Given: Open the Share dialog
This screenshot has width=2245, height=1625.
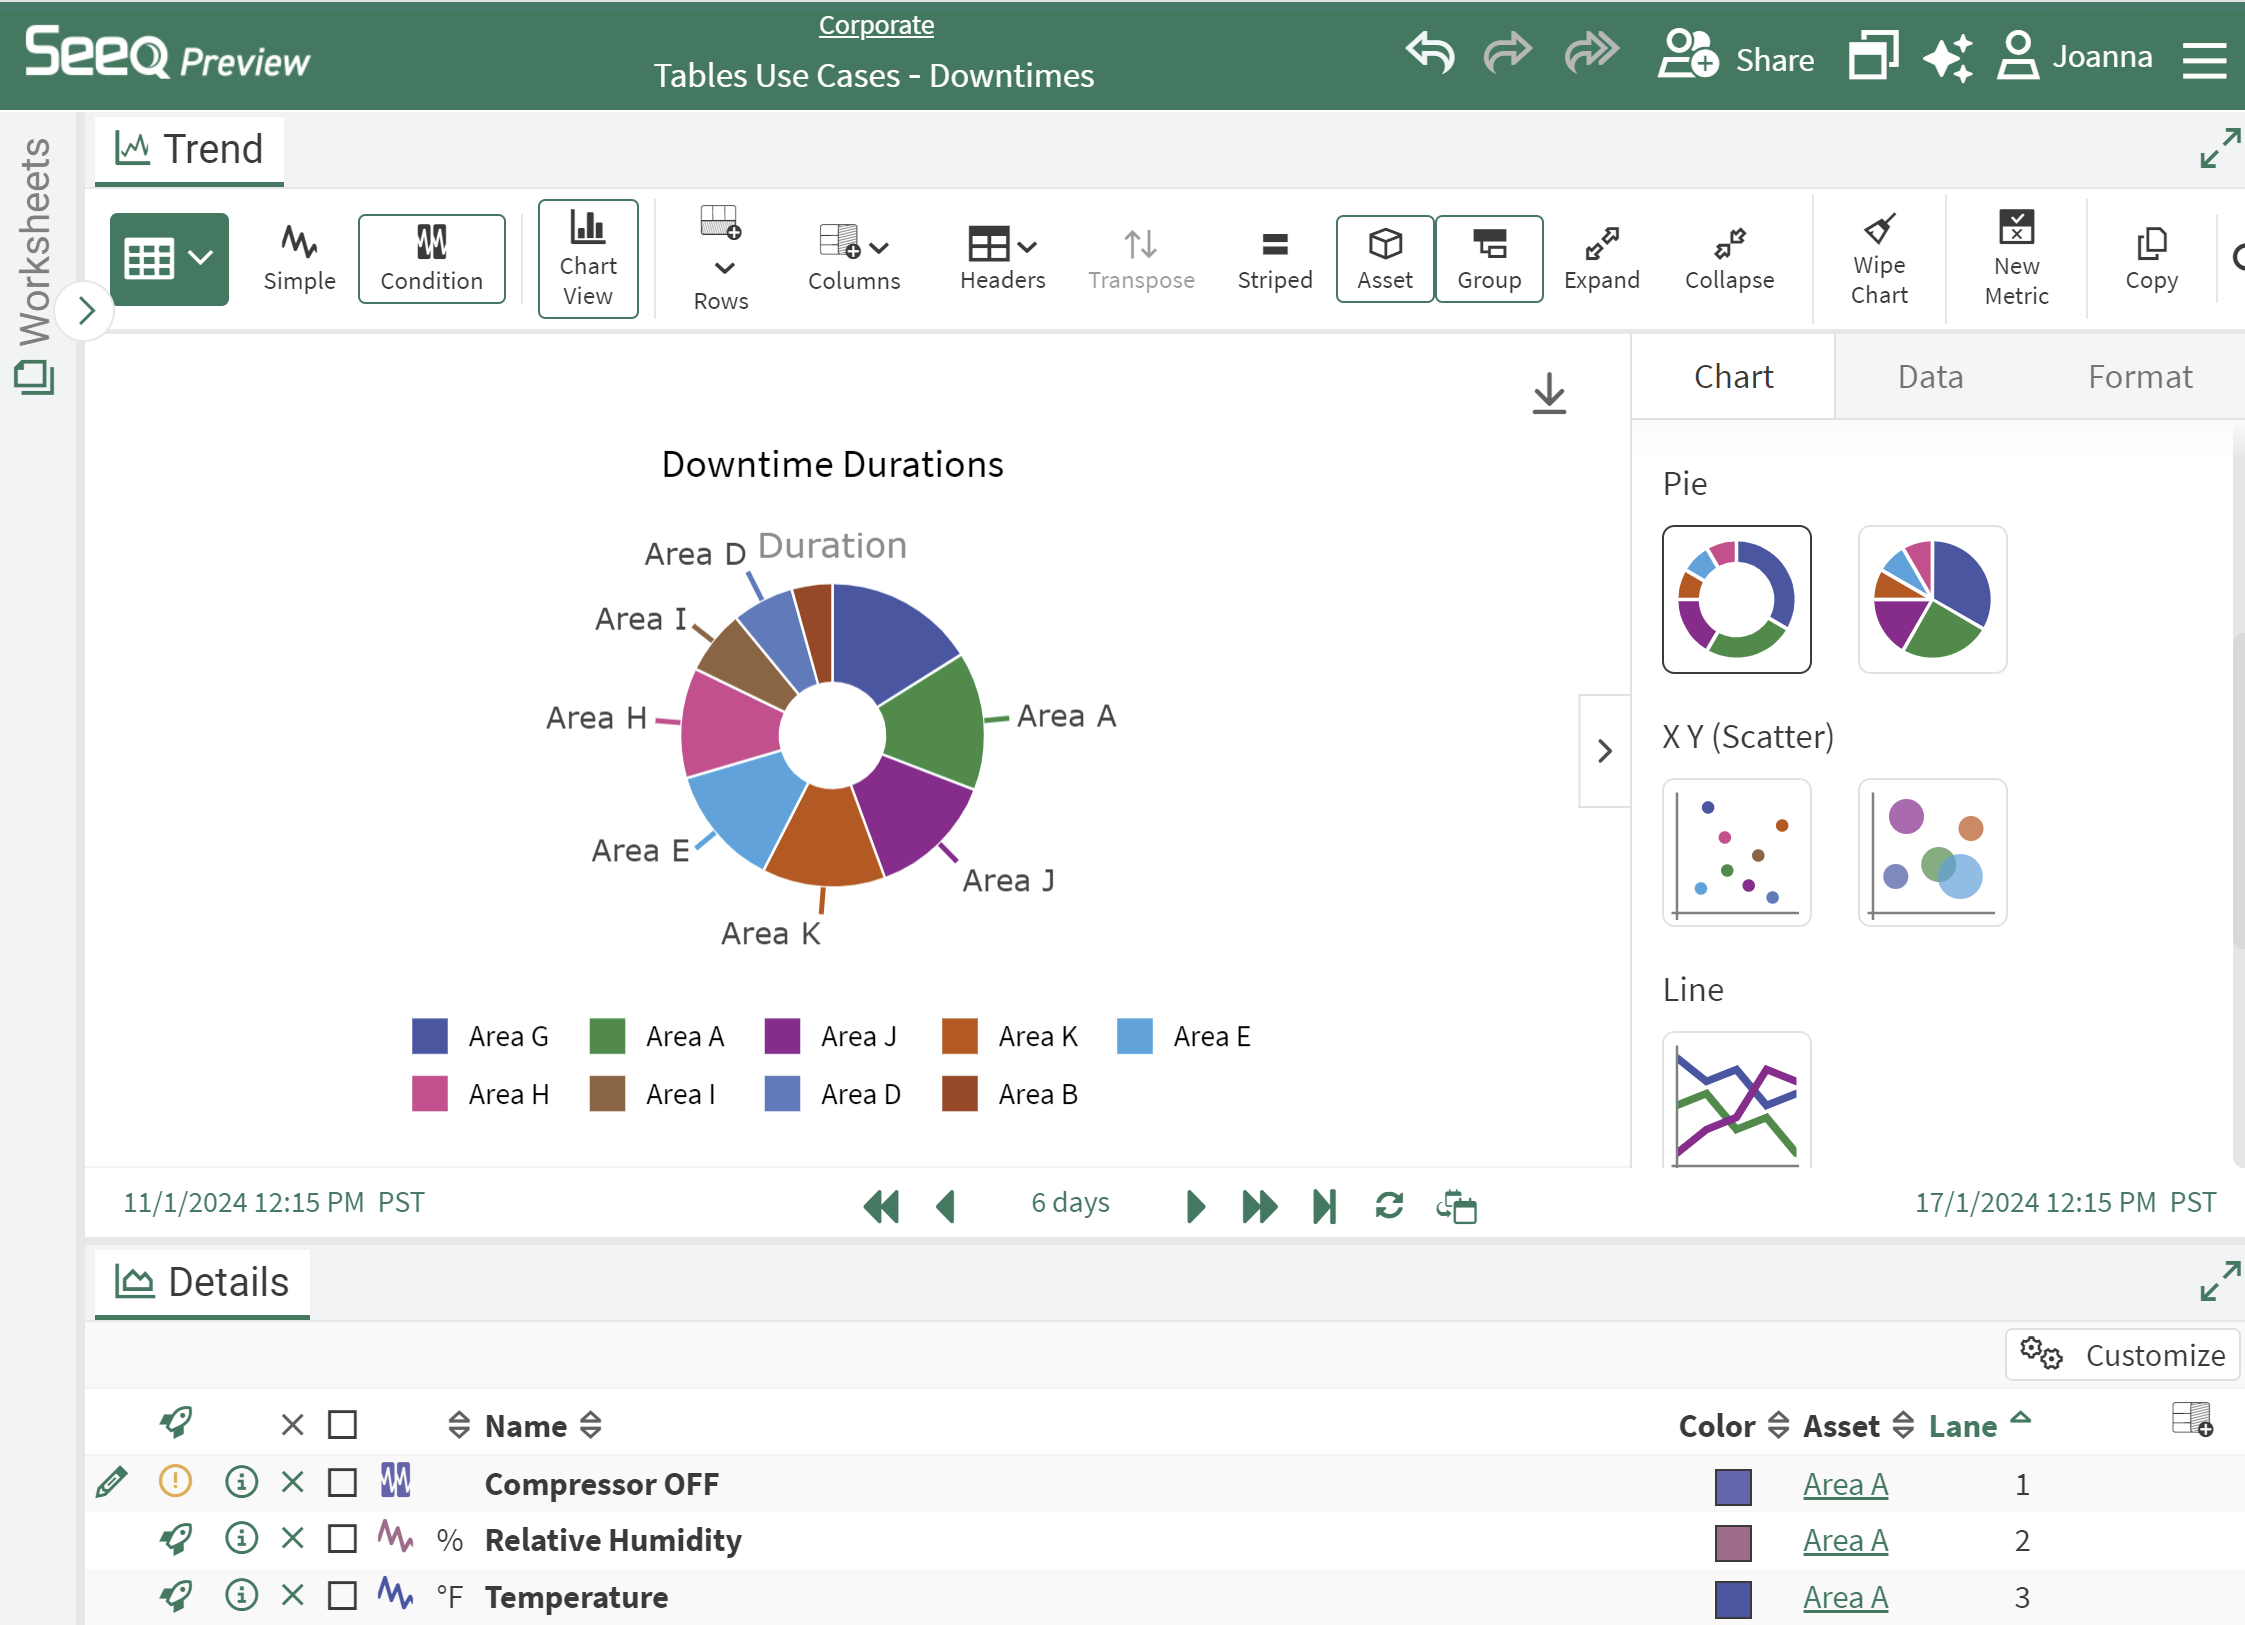Looking at the screenshot, I should 1736,57.
